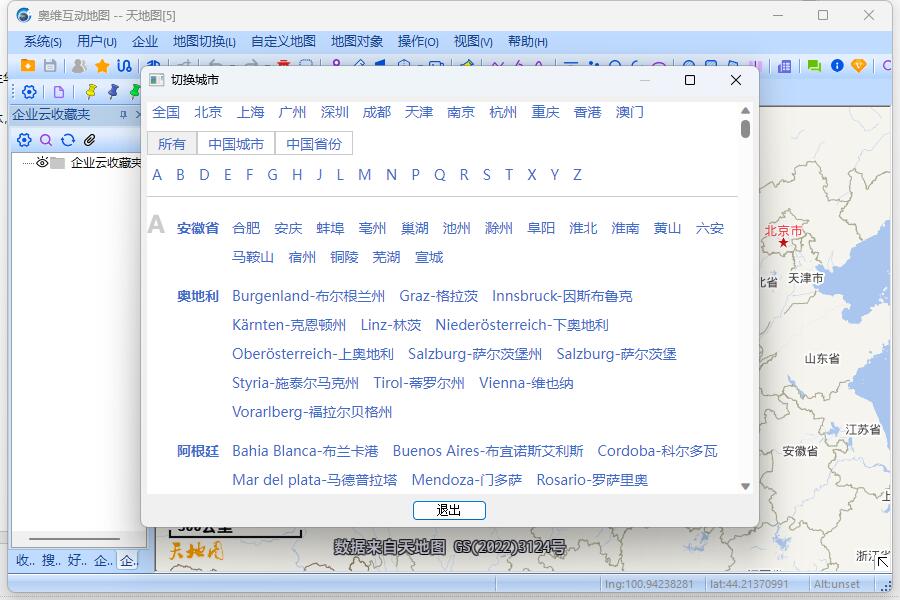Screen dimensions: 900x600
Task: Pin the 企业云收藏夹 panel
Action: tap(124, 114)
